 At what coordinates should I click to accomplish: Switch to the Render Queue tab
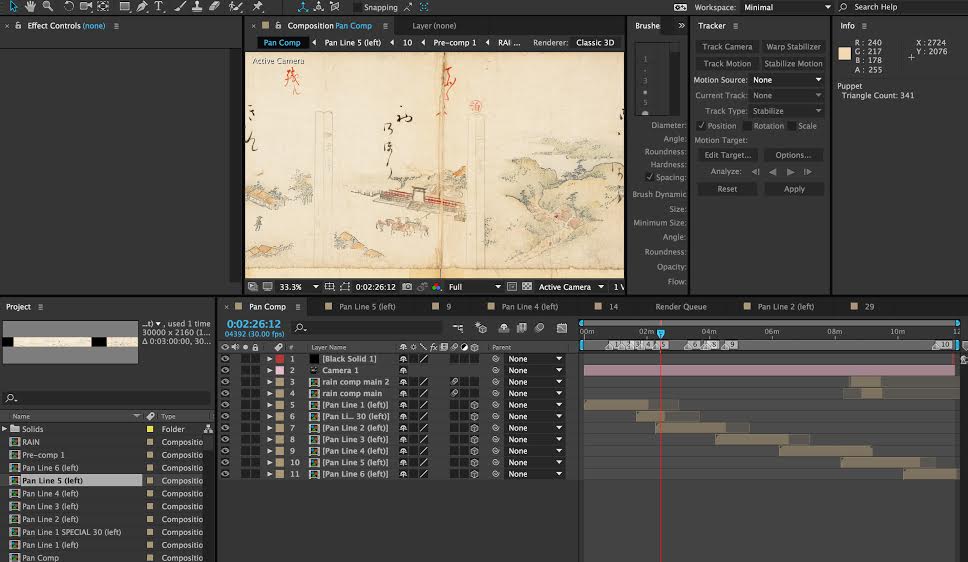(x=681, y=307)
